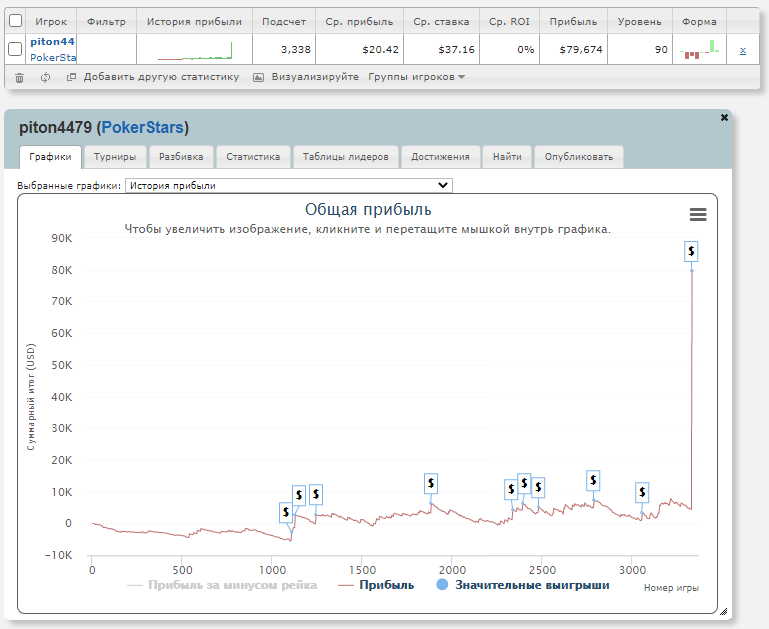
Task: Toggle the Прибыль legend series
Action: point(376,585)
